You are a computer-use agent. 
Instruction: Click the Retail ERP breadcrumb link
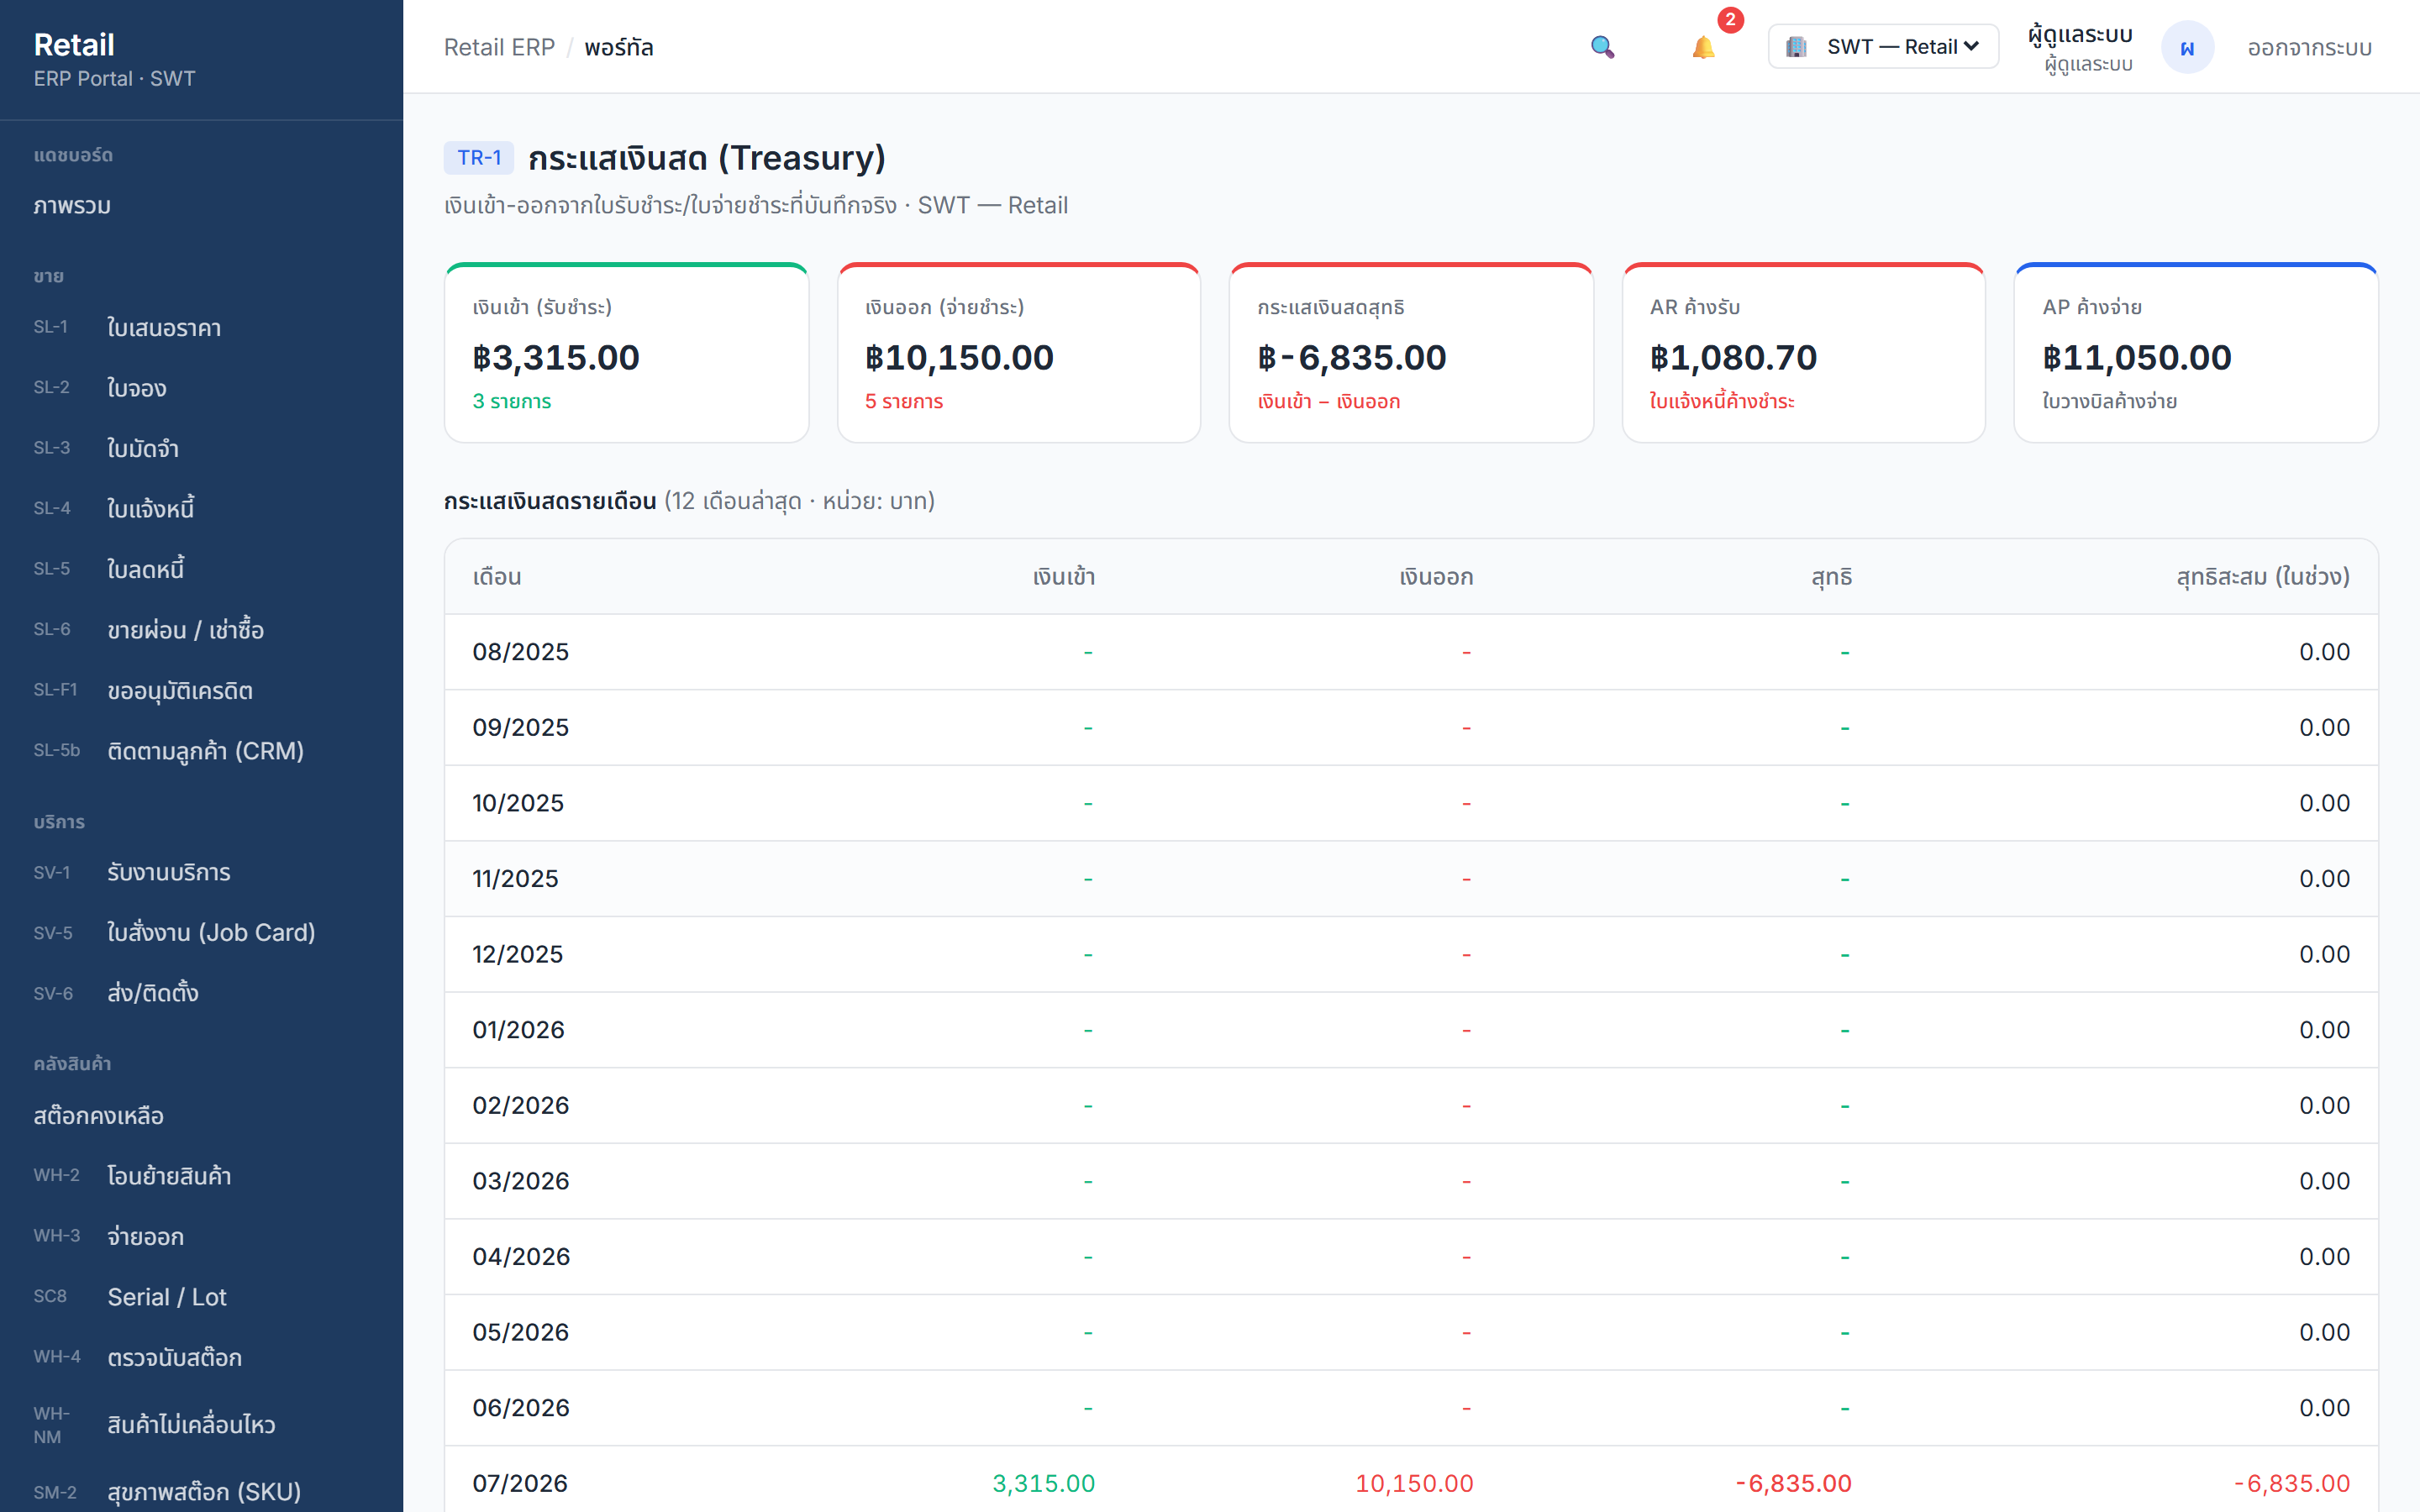pos(499,47)
